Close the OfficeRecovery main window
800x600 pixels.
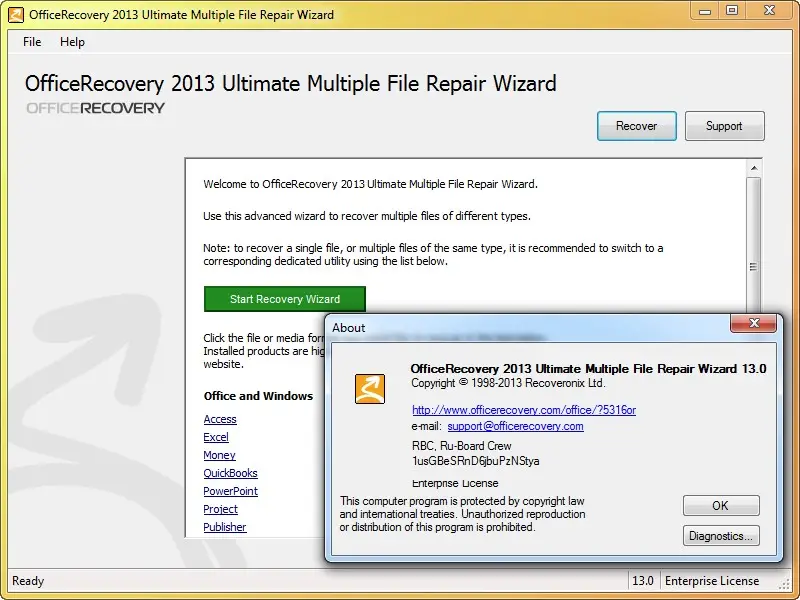coord(769,11)
